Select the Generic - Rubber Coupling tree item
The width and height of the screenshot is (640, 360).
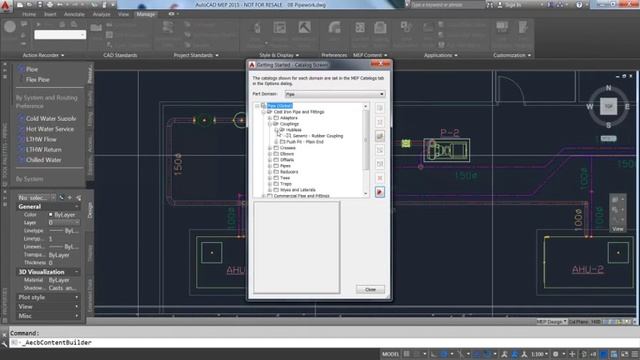coord(318,136)
